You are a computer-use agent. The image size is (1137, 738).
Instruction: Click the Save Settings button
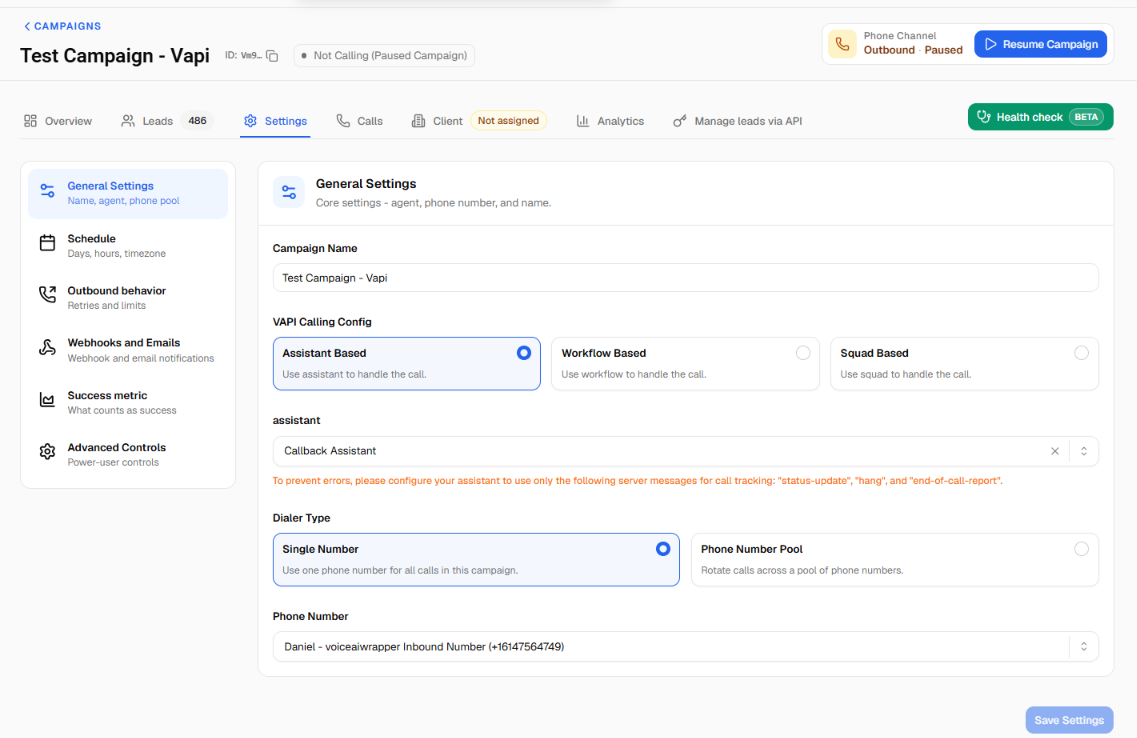tap(1069, 720)
